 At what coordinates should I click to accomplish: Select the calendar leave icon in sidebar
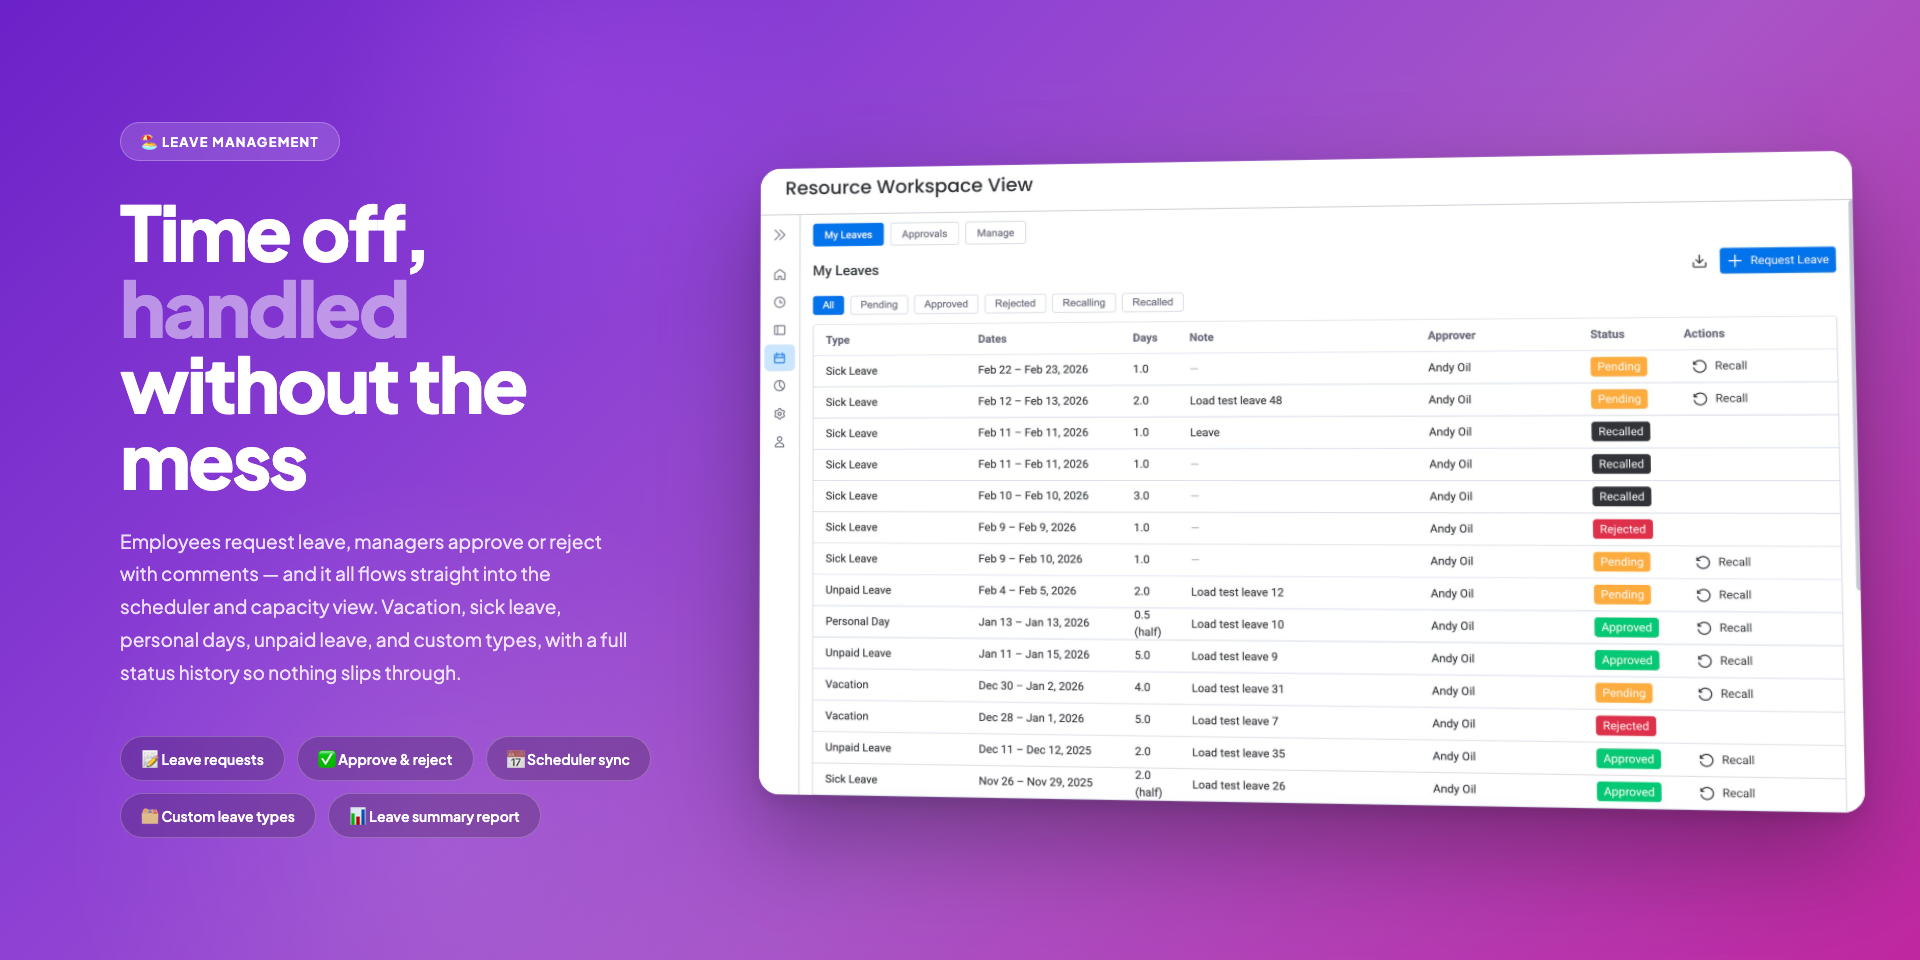pyautogui.click(x=779, y=357)
